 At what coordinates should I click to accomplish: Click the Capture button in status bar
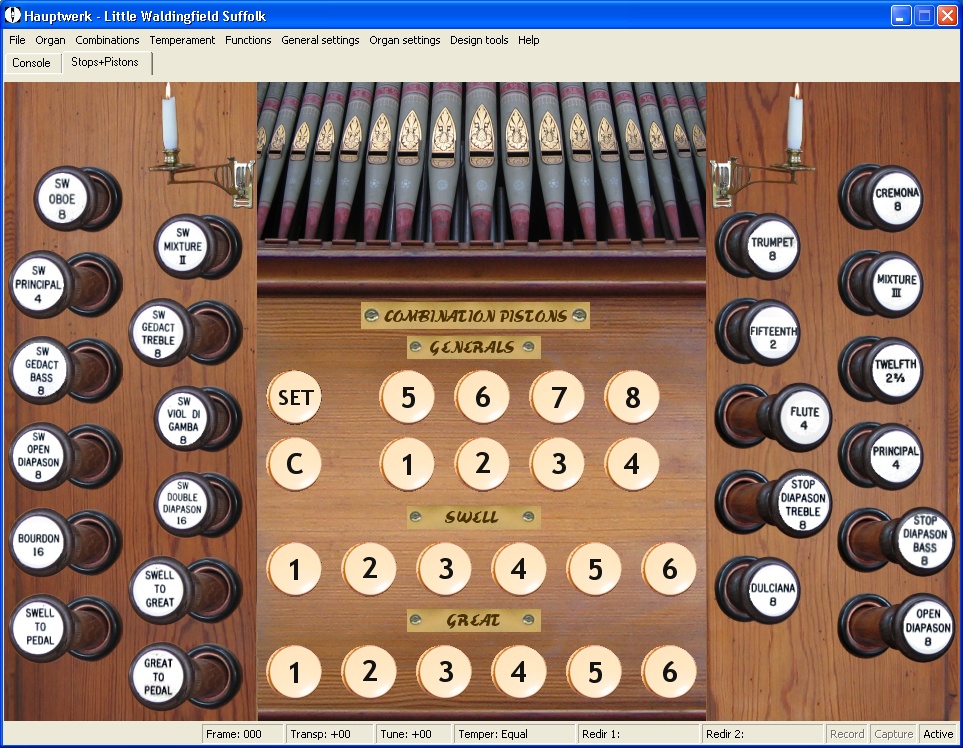pos(893,734)
